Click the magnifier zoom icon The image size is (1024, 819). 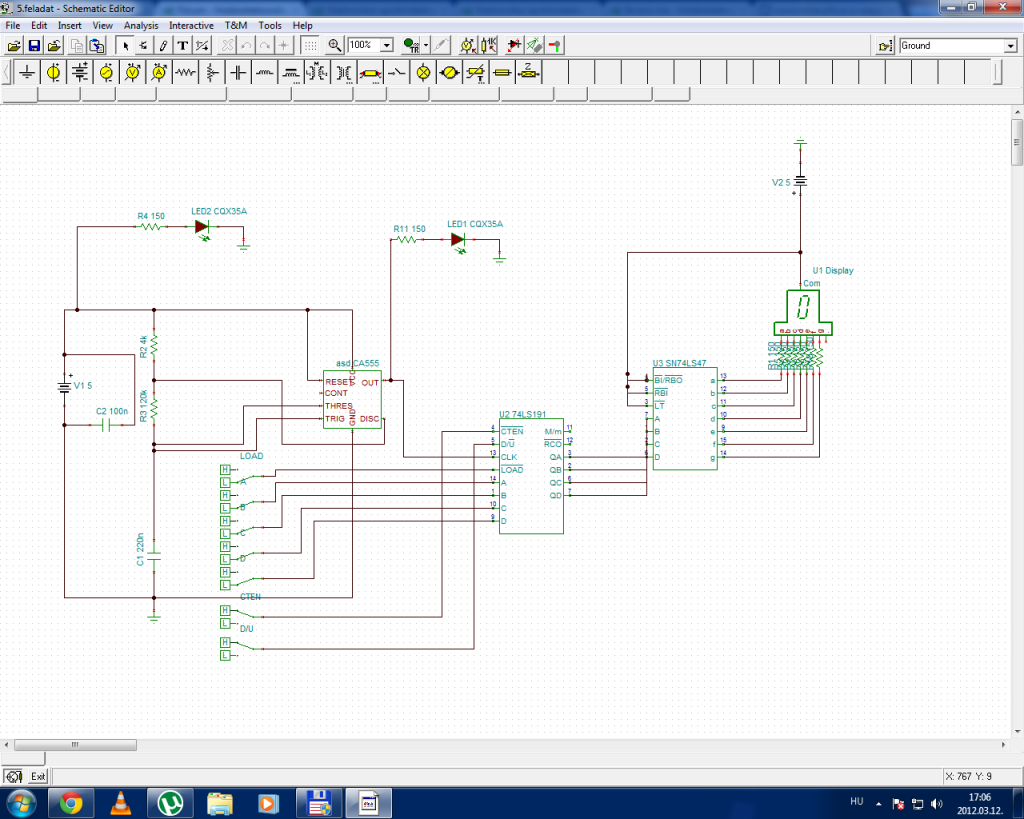(x=334, y=46)
